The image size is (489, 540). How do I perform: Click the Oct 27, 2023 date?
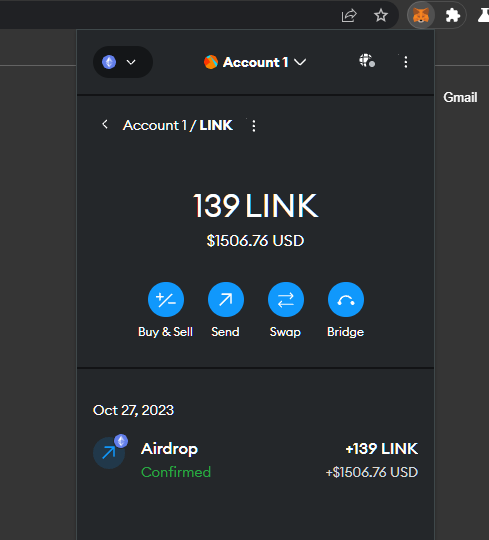133,410
